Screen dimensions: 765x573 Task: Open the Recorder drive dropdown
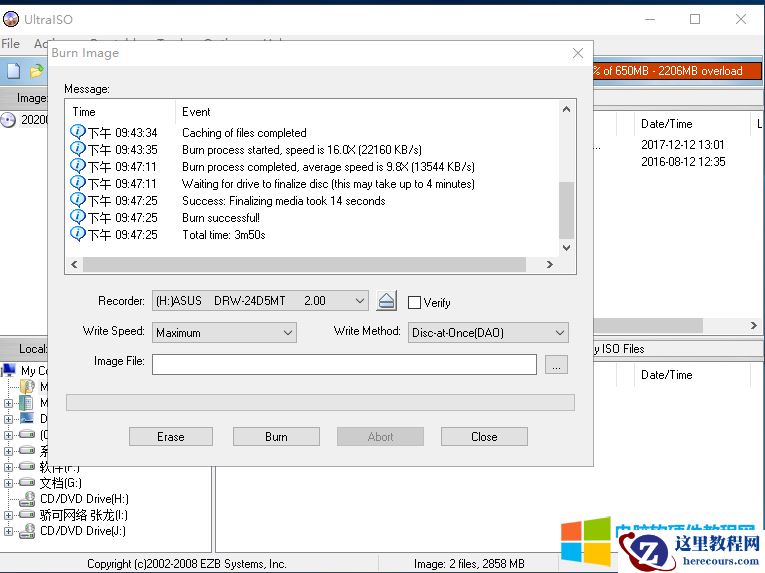(x=360, y=301)
